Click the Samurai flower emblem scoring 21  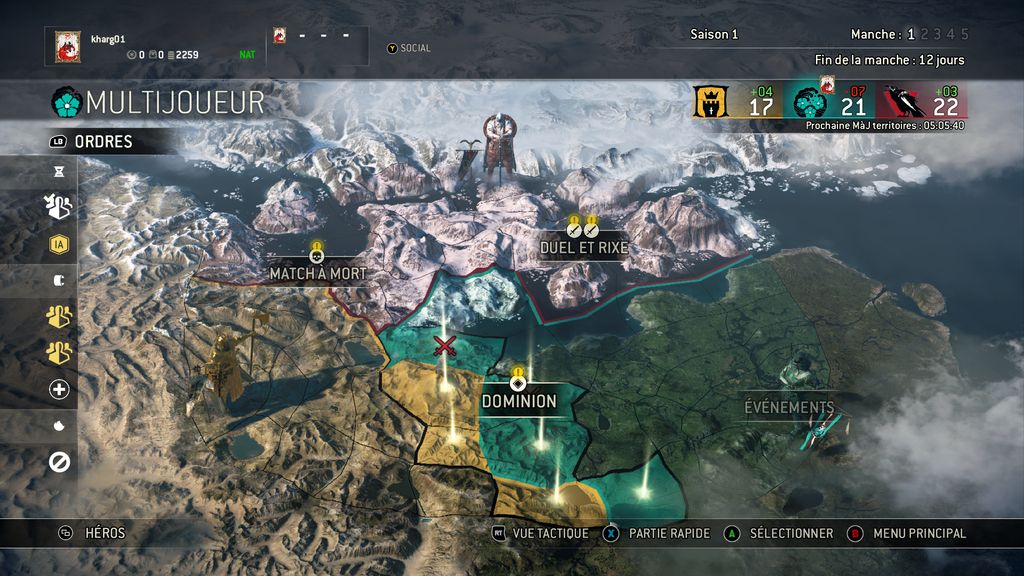click(810, 103)
